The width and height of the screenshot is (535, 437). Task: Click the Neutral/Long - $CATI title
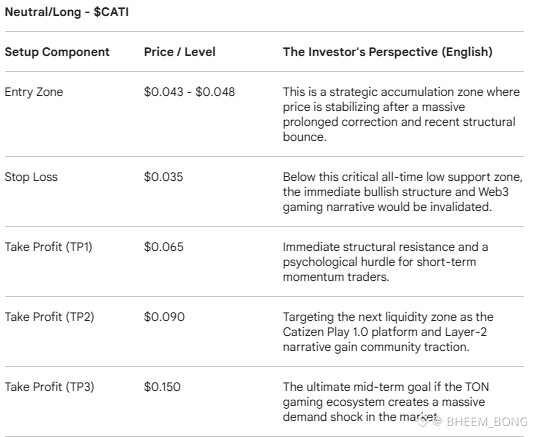pos(67,12)
